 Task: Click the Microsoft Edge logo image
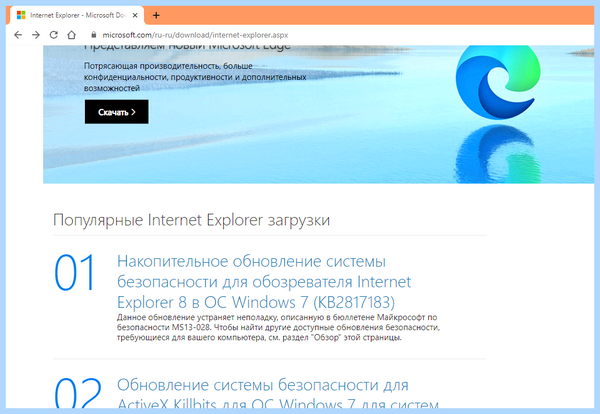click(x=498, y=82)
